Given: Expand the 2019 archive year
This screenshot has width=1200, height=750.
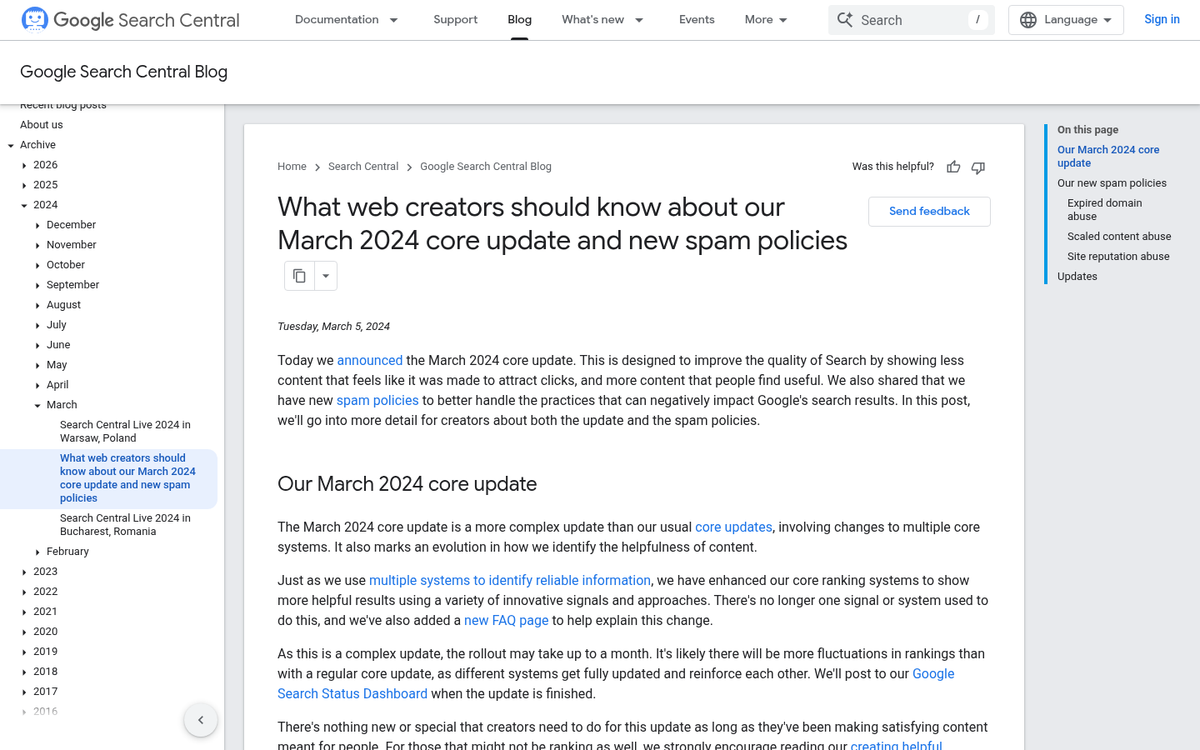Looking at the screenshot, I should coord(25,652).
